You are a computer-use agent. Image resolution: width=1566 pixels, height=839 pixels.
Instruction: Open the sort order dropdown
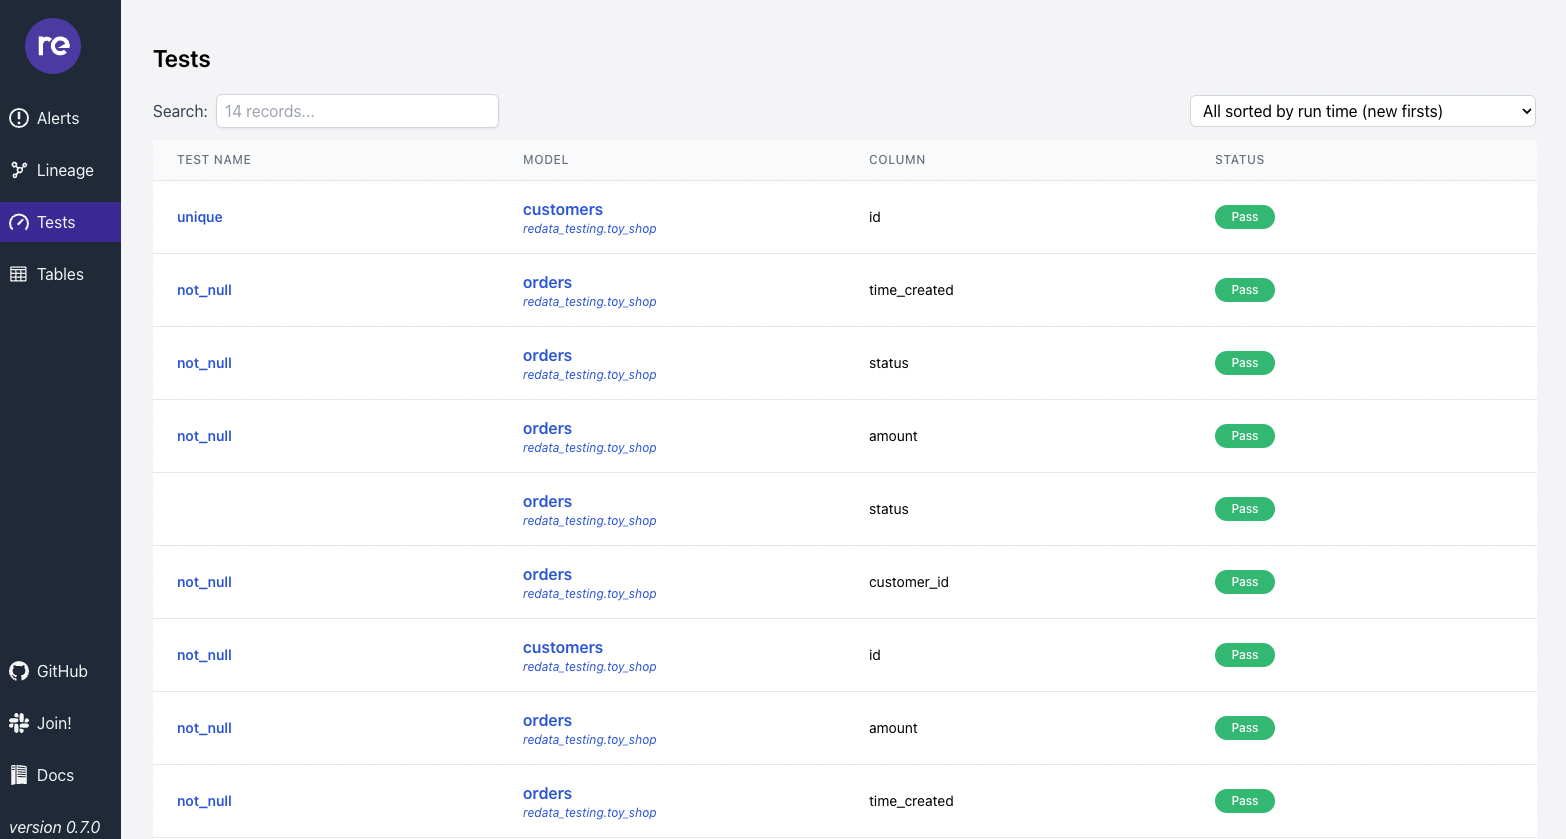(x=1362, y=111)
